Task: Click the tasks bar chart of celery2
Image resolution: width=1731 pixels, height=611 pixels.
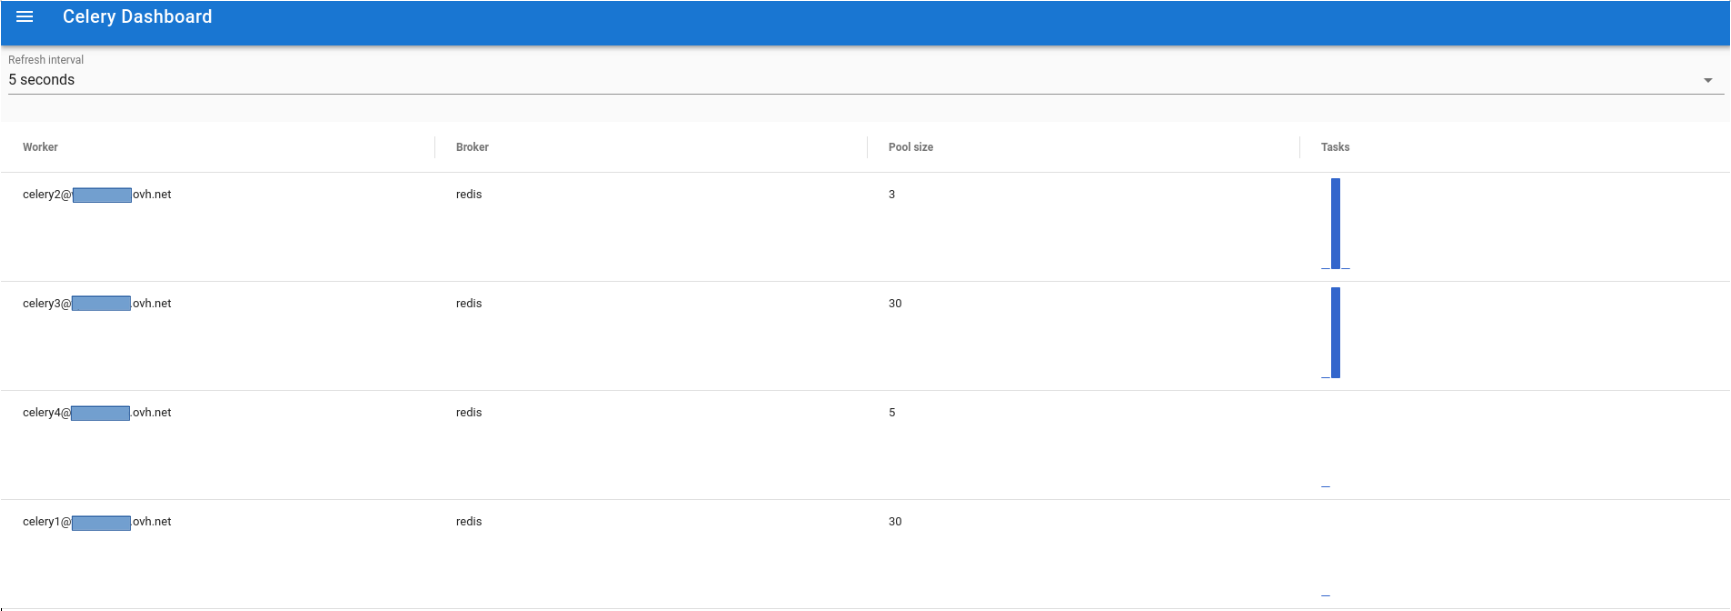Action: [1336, 224]
